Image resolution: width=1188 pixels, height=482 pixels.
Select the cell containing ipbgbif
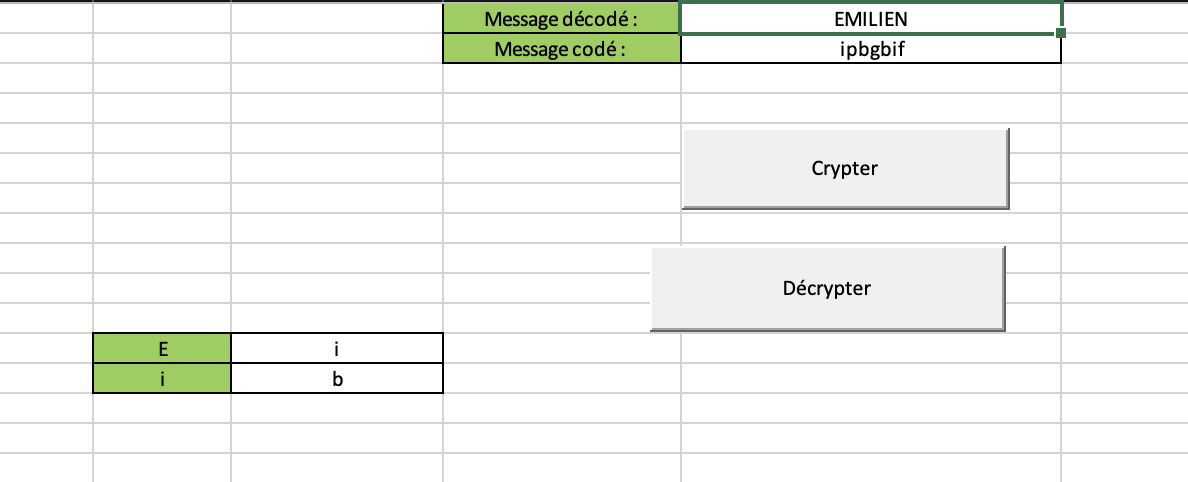(x=871, y=49)
